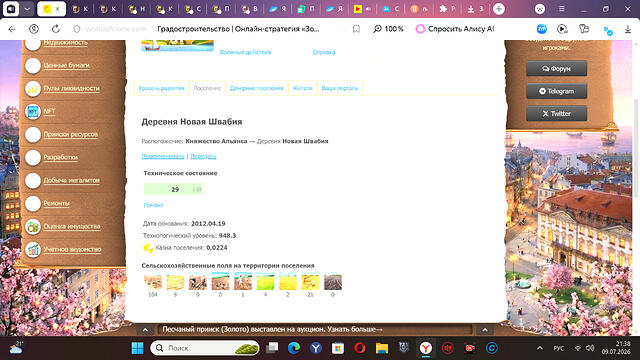Click the volume icon in system tray

590,348
